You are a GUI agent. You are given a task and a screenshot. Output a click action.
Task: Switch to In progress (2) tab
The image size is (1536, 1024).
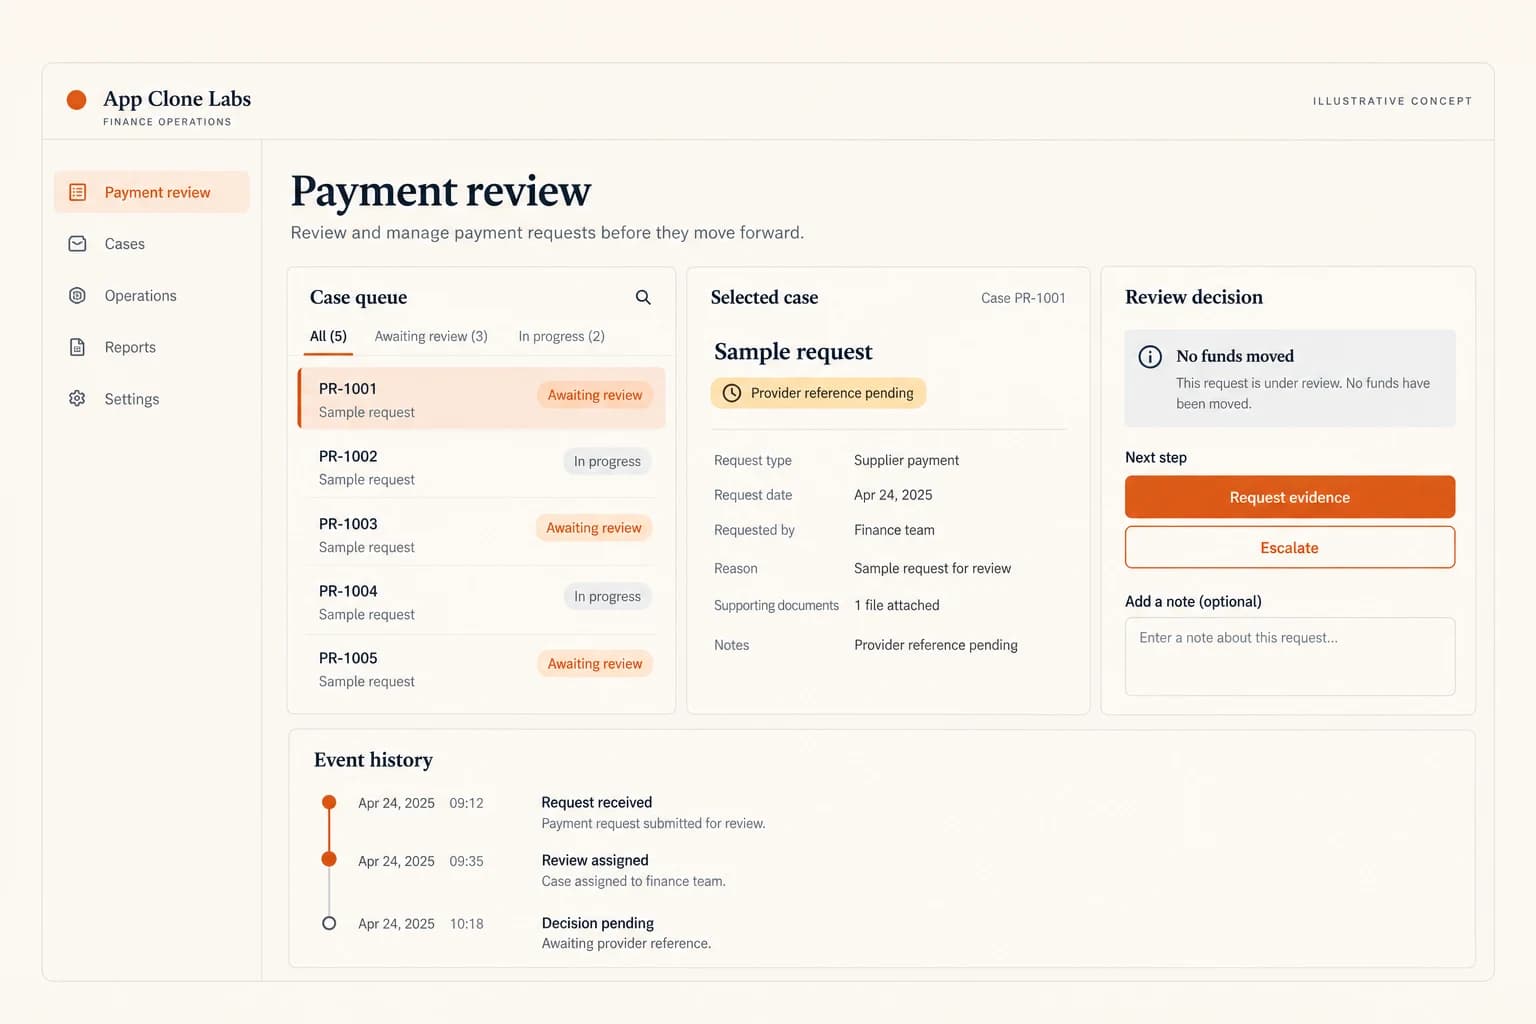(x=561, y=337)
